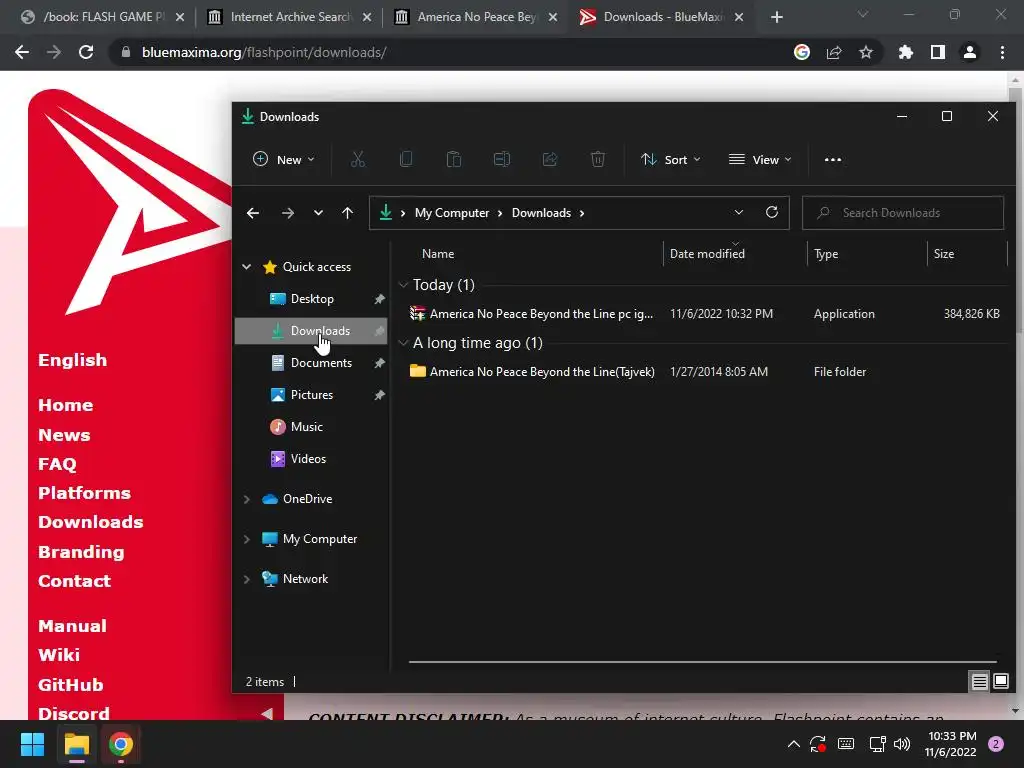The image size is (1024, 768).
Task: Select Music in the navigation pane
Action: pyautogui.click(x=311, y=426)
